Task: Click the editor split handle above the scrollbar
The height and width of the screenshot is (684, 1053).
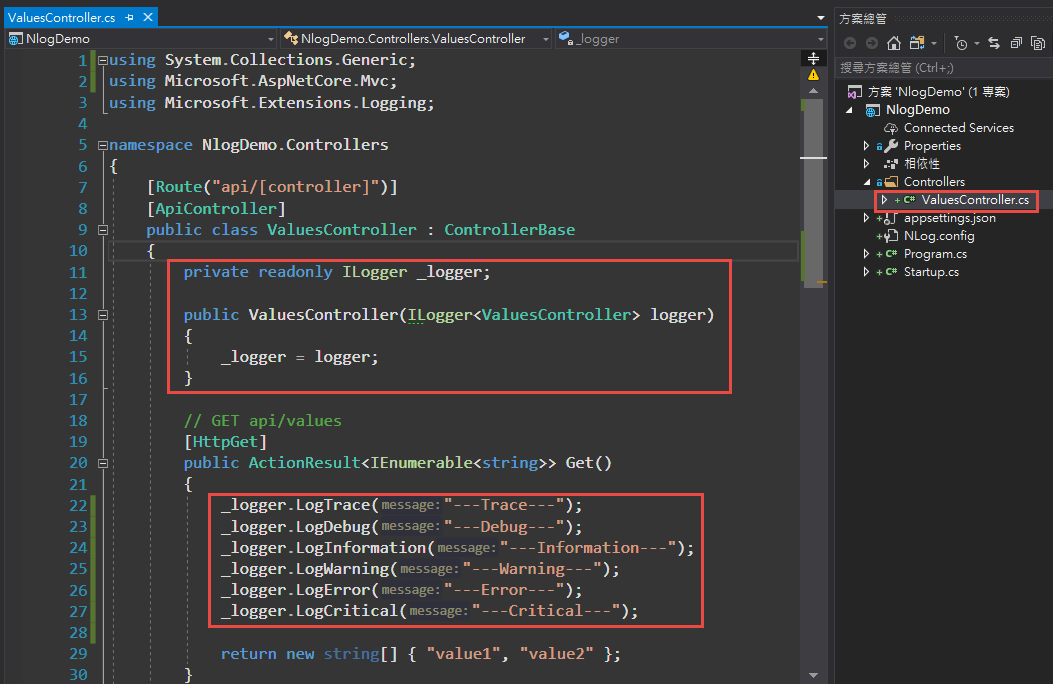Action: (813, 57)
